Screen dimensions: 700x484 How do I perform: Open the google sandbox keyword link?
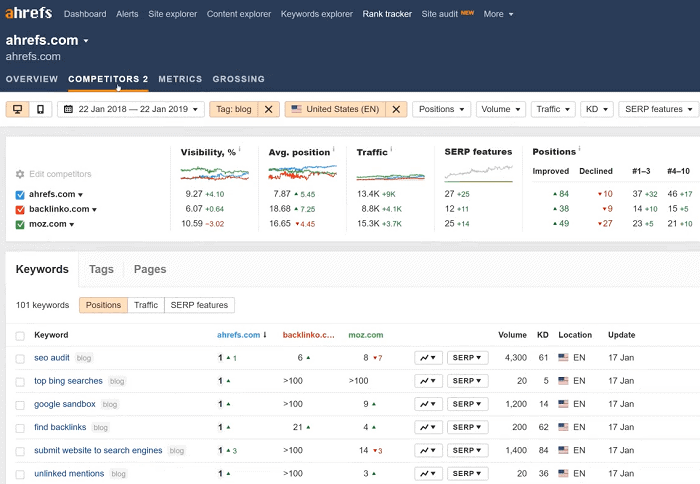65,404
